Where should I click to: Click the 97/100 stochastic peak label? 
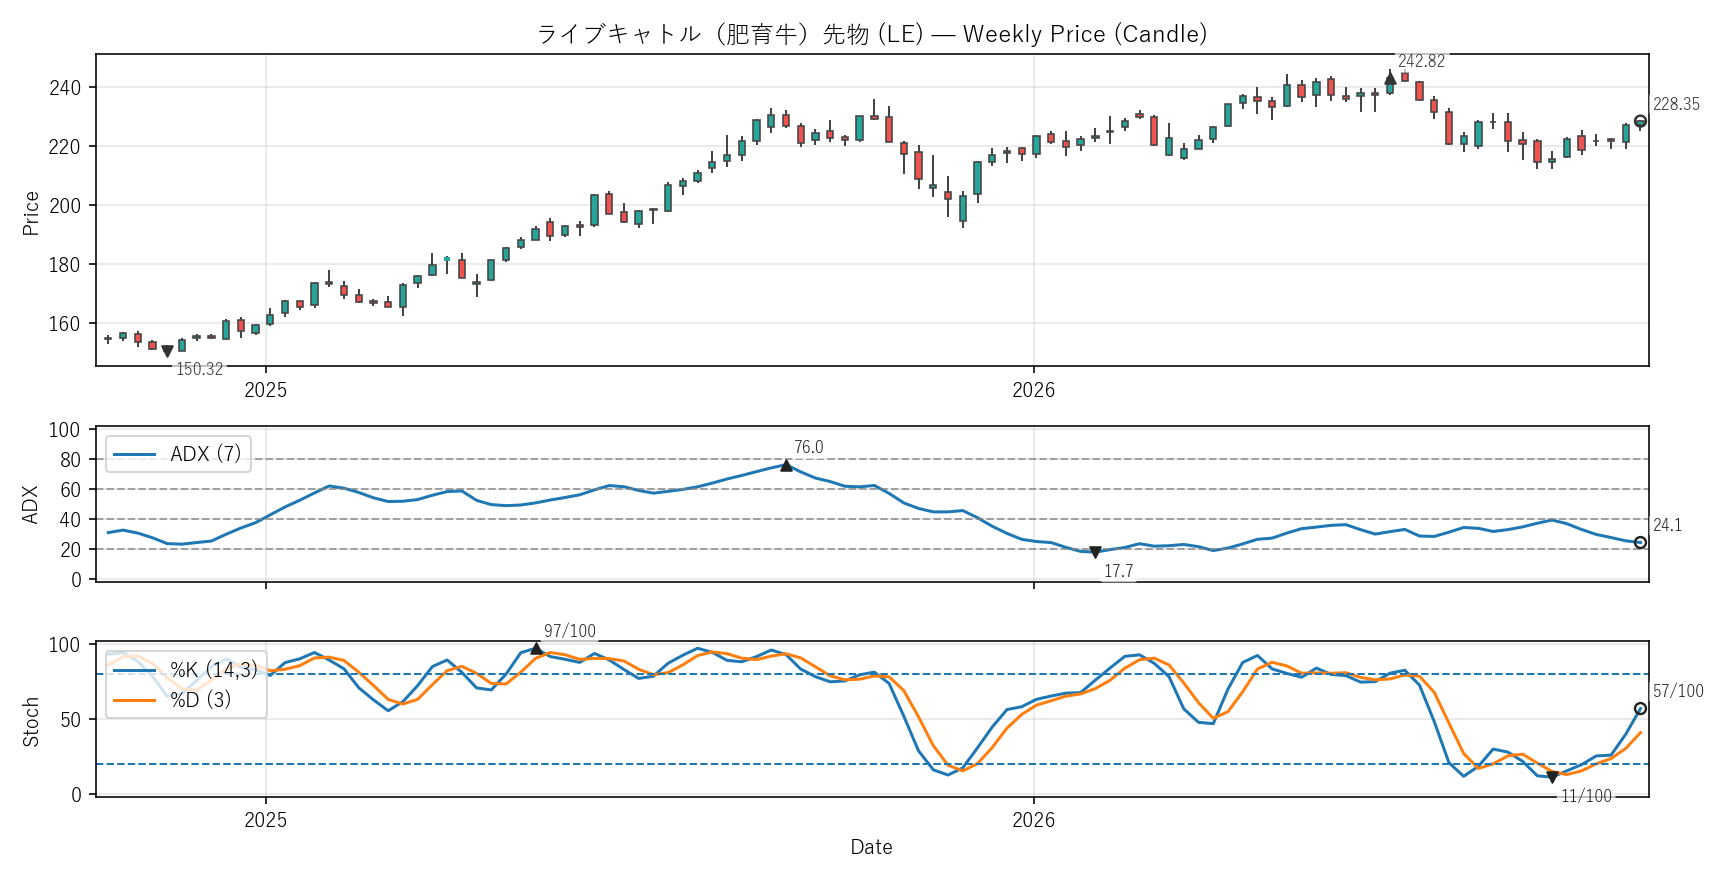coord(570,631)
